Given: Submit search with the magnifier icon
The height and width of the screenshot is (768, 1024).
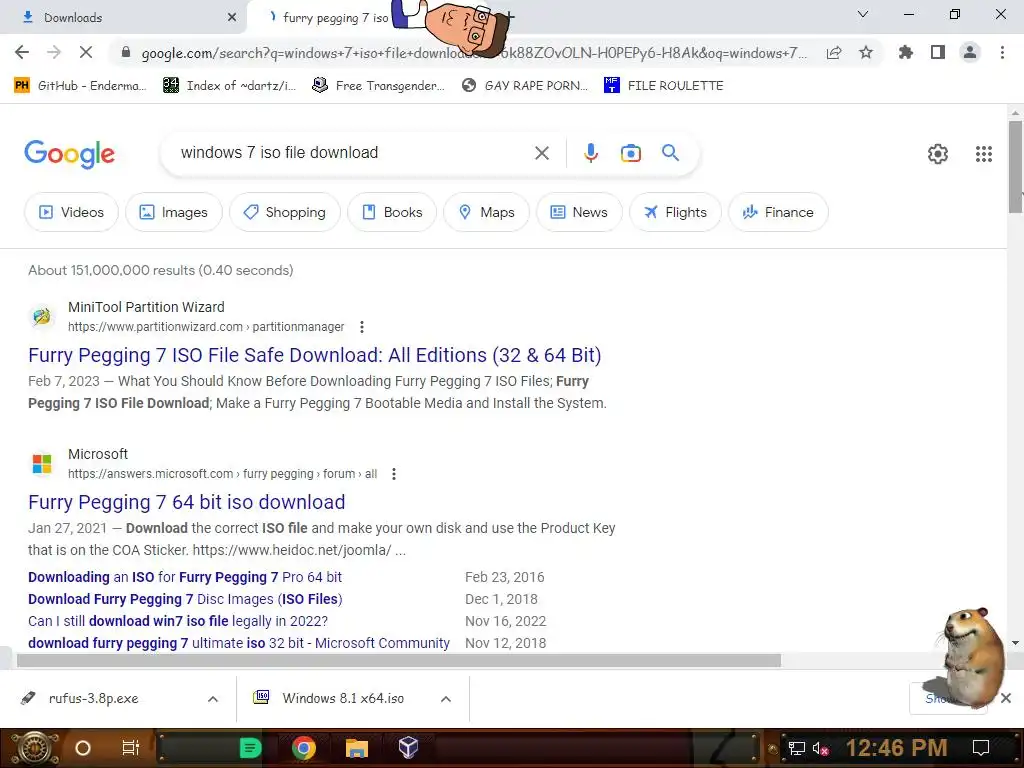Looking at the screenshot, I should click(x=670, y=153).
